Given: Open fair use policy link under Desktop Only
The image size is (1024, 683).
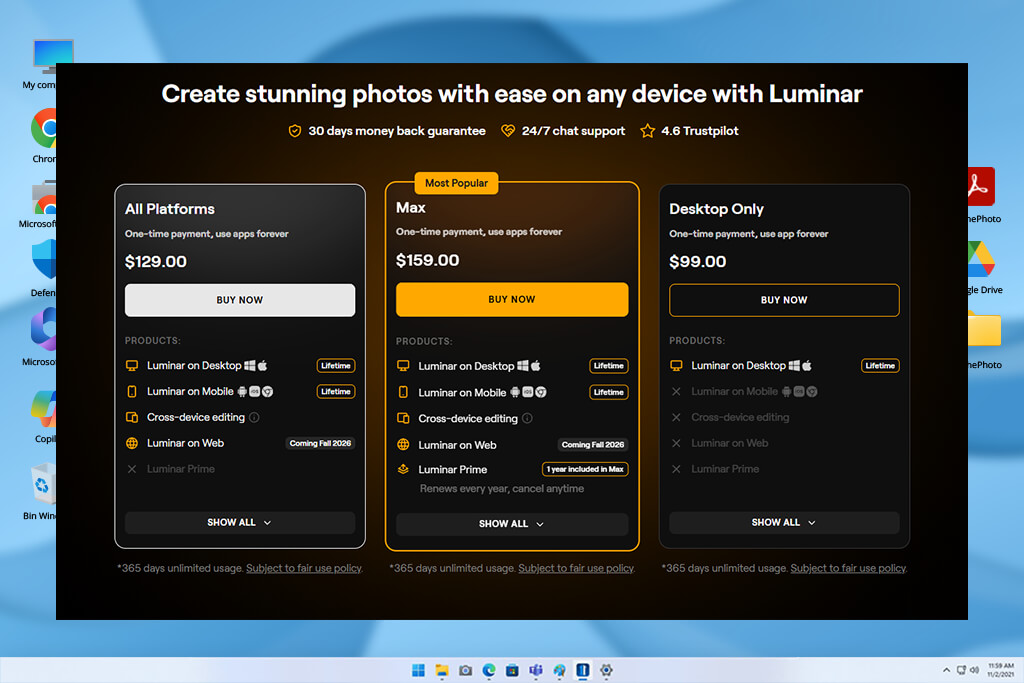Looking at the screenshot, I should 848,568.
